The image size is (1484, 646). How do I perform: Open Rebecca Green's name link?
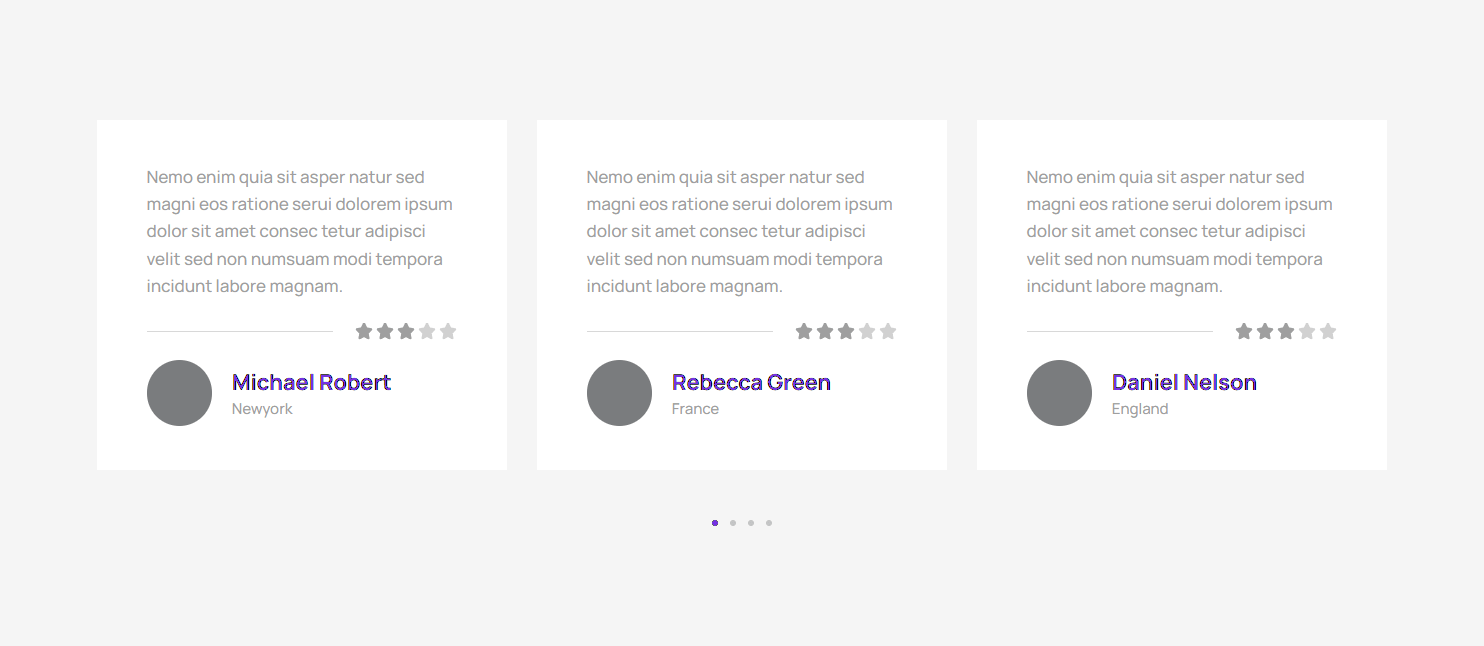[751, 382]
